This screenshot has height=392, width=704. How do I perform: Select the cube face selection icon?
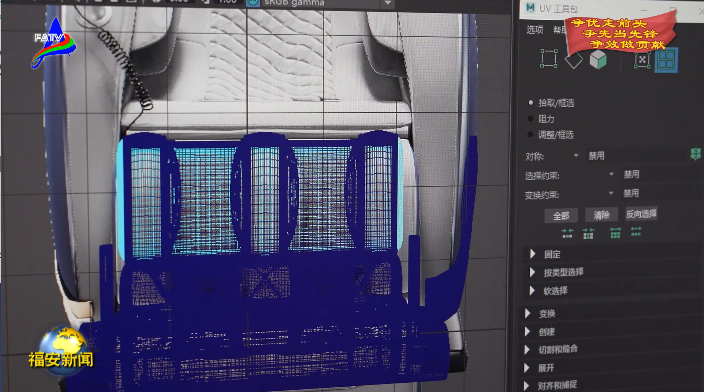598,59
